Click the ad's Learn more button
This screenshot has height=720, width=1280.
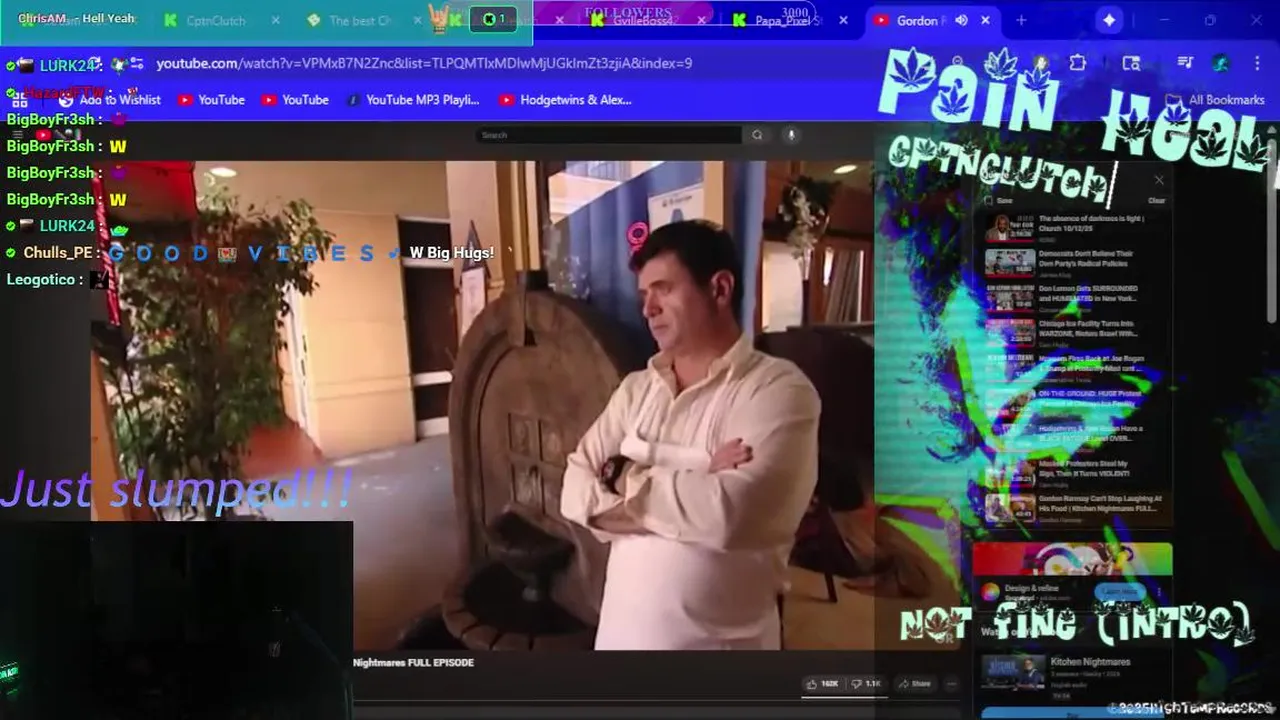pyautogui.click(x=1119, y=592)
